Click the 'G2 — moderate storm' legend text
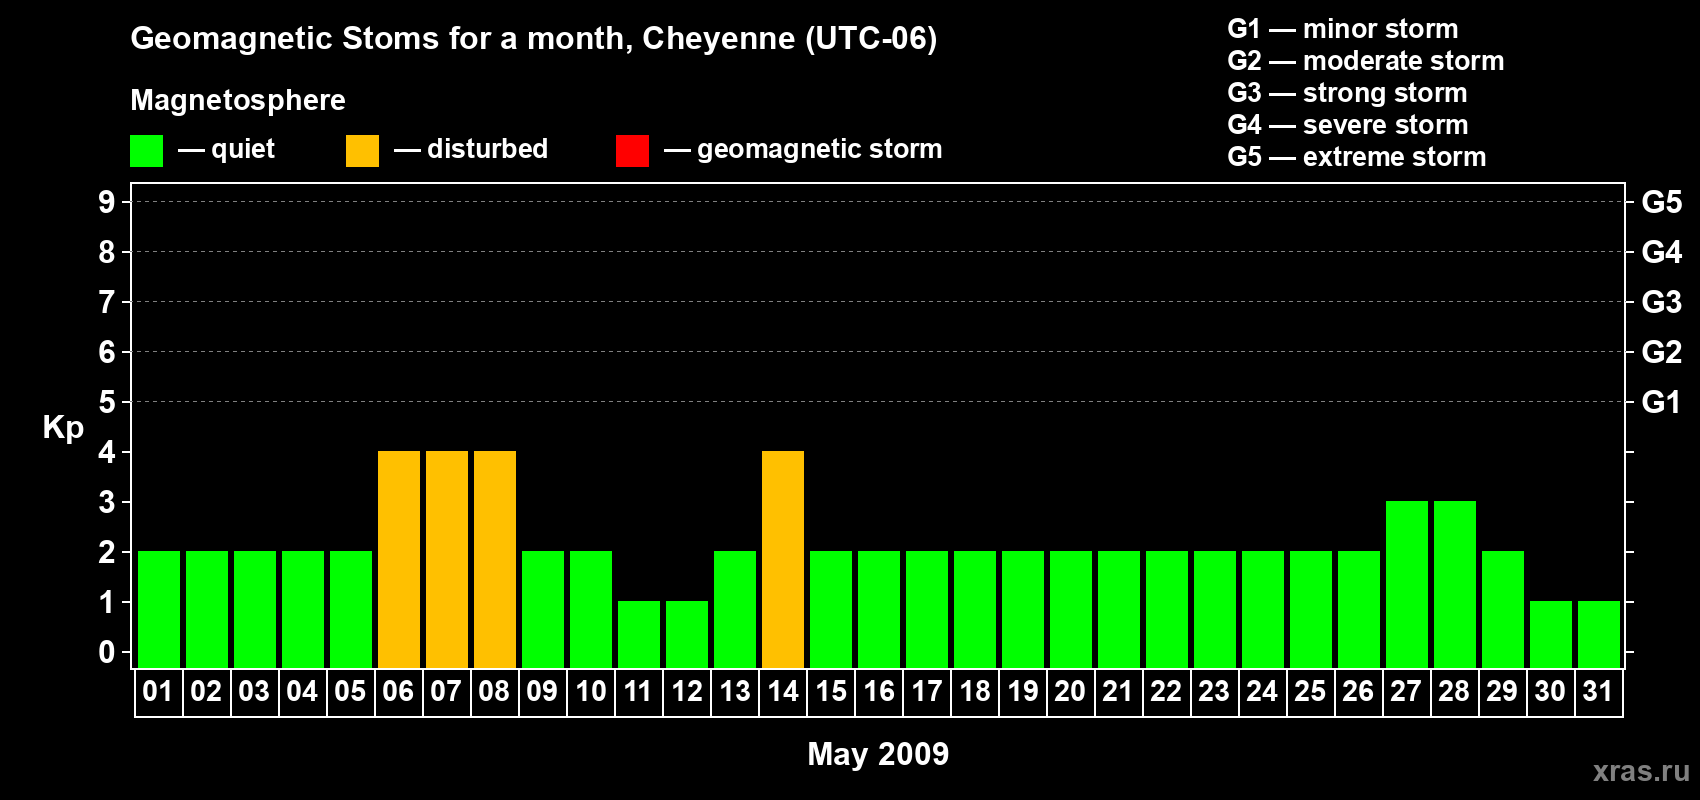 click(x=1366, y=61)
